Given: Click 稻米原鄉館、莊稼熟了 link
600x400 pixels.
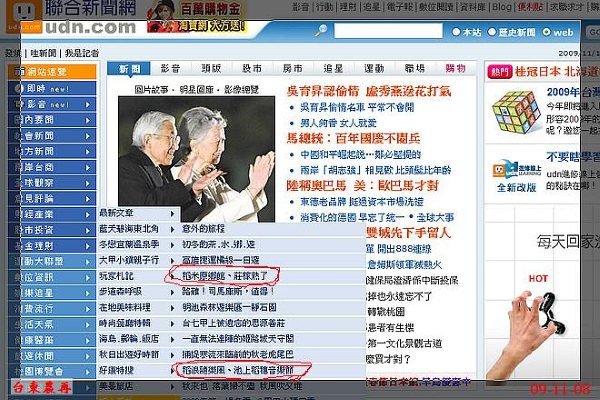Looking at the screenshot, I should tap(225, 276).
